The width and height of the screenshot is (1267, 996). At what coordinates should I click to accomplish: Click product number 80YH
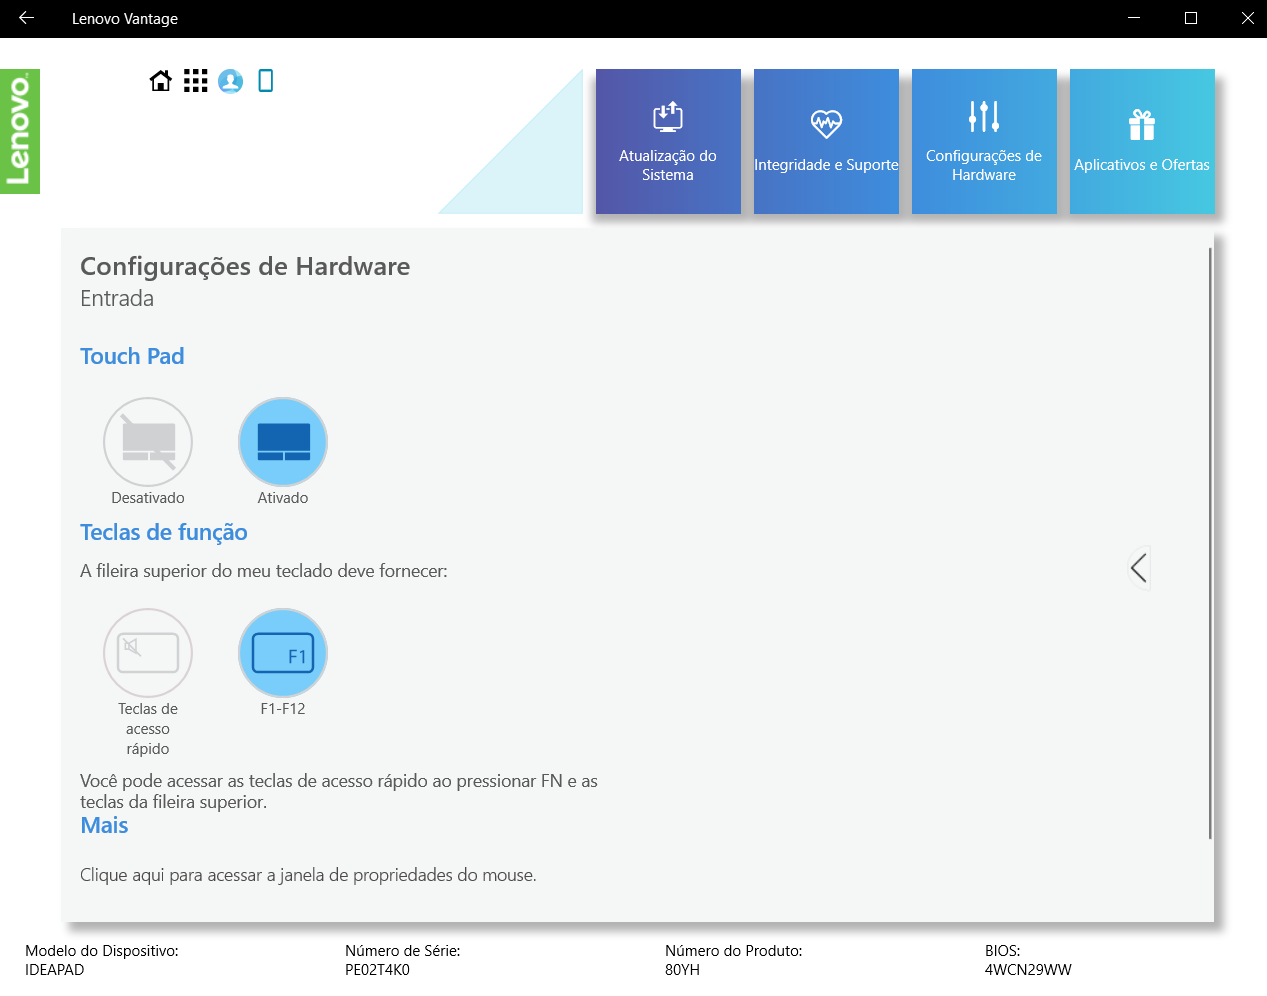(x=682, y=970)
